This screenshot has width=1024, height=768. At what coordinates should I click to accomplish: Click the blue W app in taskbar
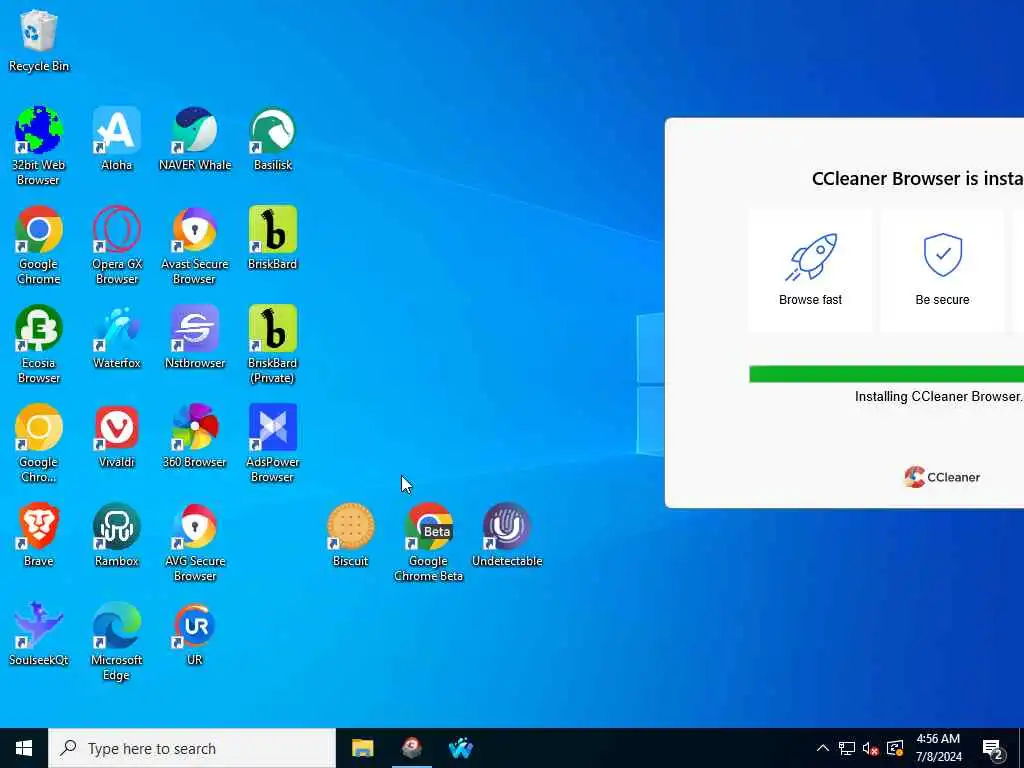click(460, 748)
